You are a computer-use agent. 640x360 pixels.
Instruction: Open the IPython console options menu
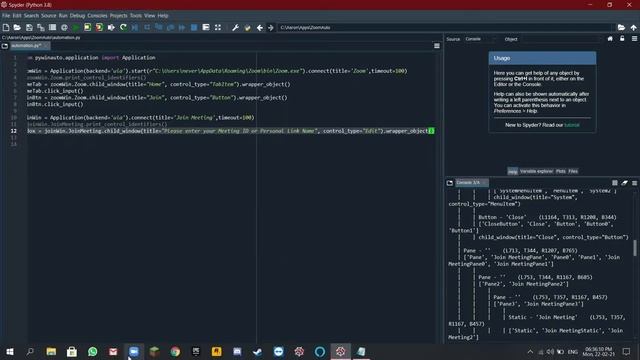(x=634, y=183)
